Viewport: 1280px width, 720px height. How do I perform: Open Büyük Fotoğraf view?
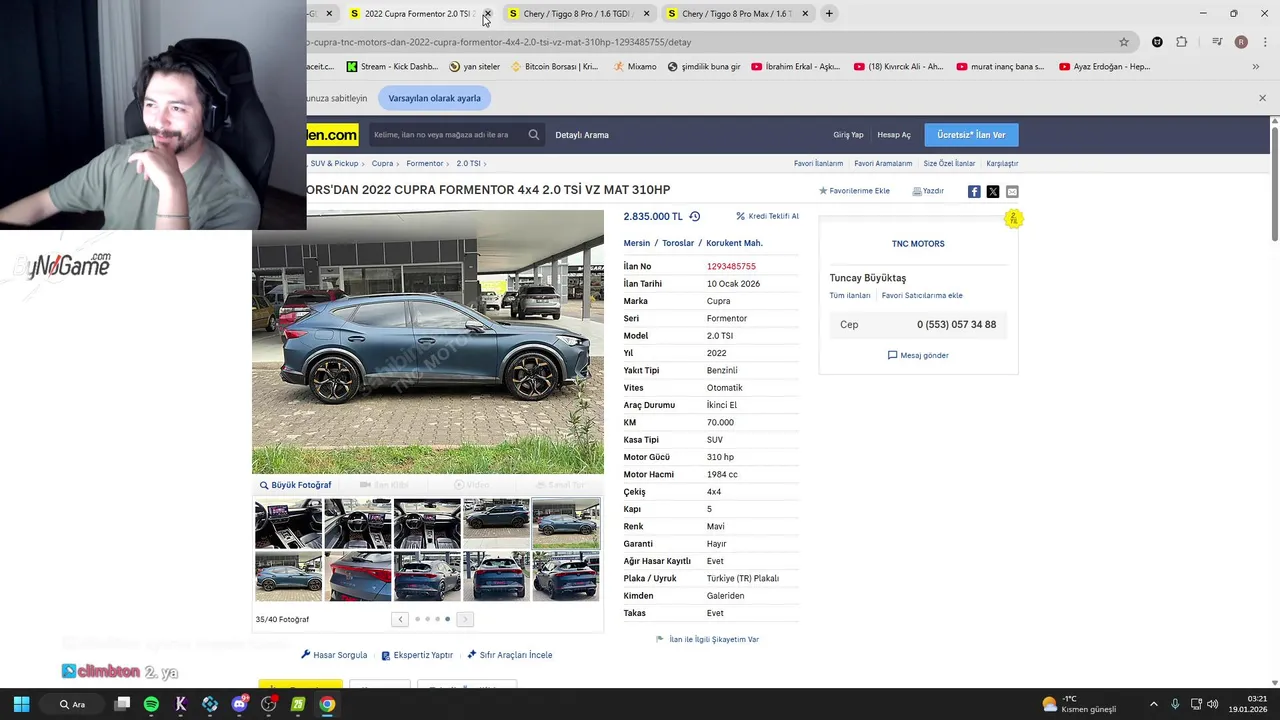pyautogui.click(x=295, y=485)
